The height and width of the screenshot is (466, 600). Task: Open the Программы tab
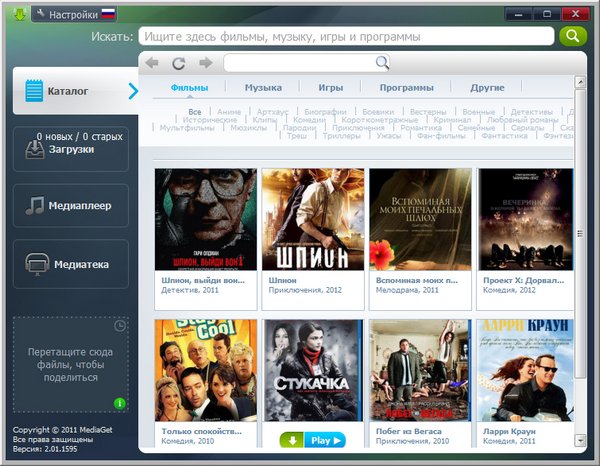point(406,88)
